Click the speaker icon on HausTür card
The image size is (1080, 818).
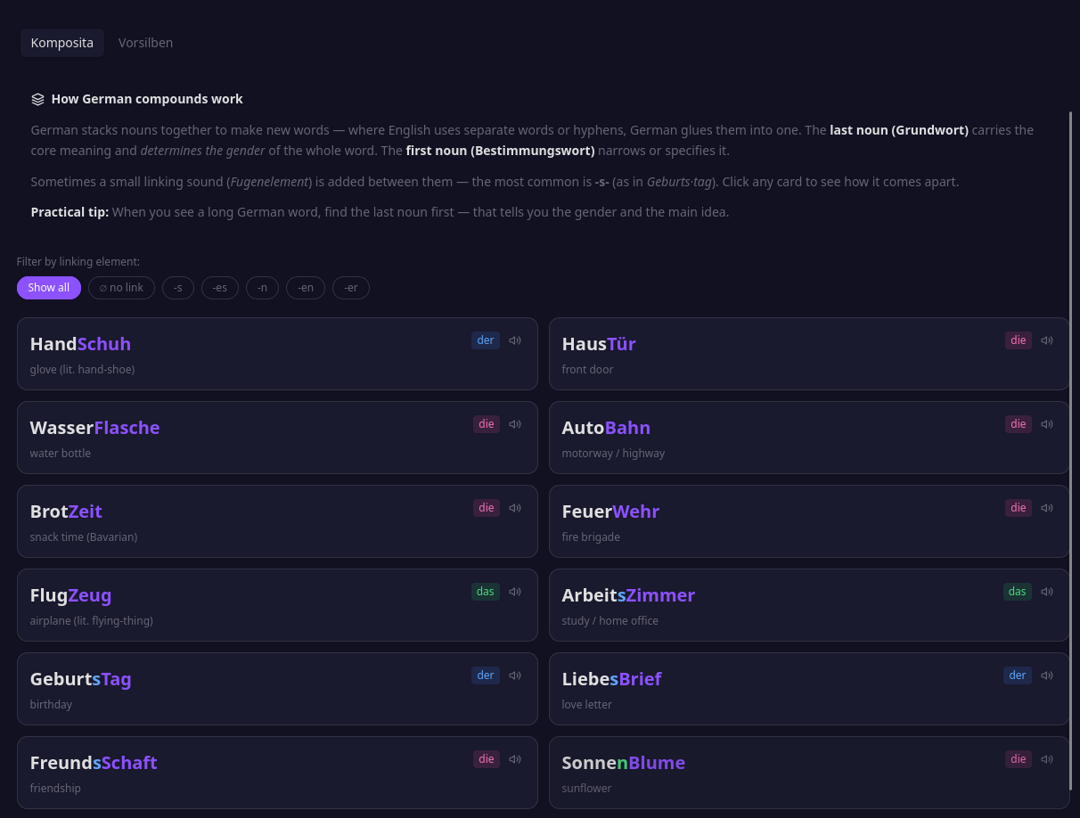[x=1046, y=340]
